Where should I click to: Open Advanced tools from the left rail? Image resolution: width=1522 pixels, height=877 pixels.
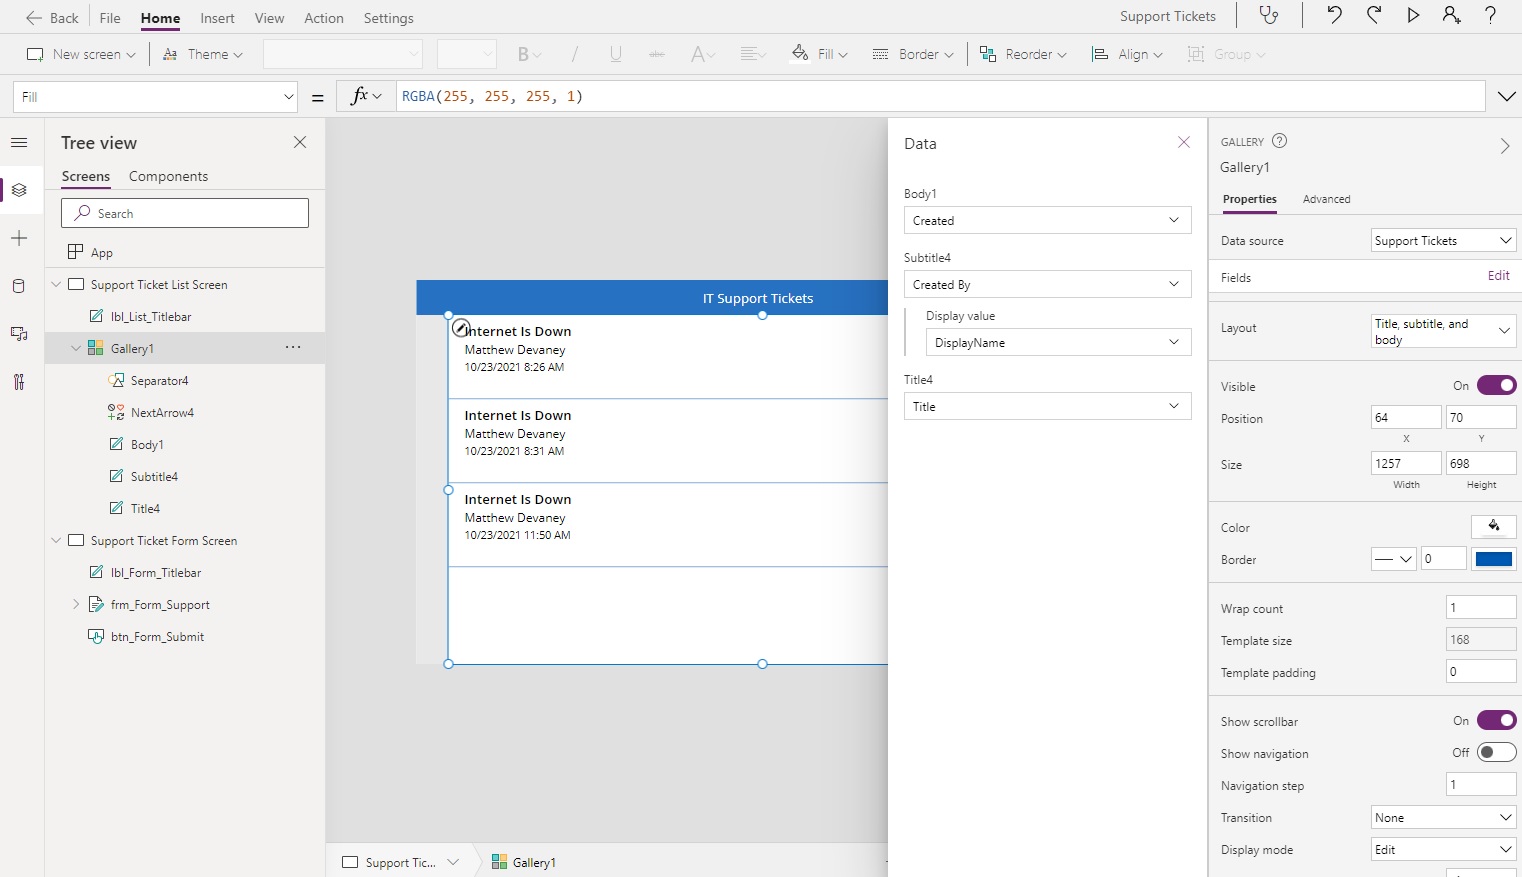point(19,382)
